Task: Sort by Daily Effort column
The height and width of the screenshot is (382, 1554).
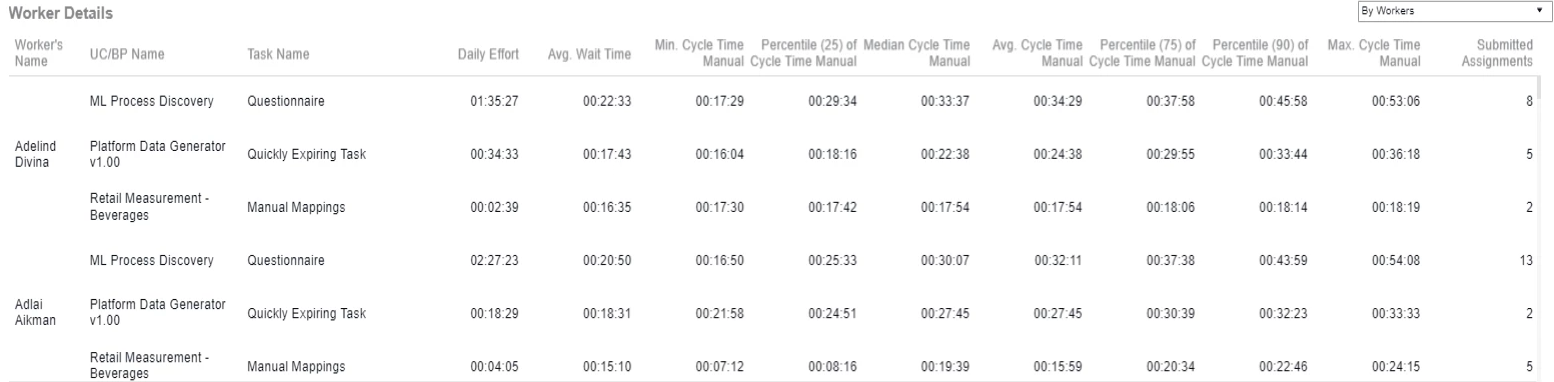Action: (488, 54)
